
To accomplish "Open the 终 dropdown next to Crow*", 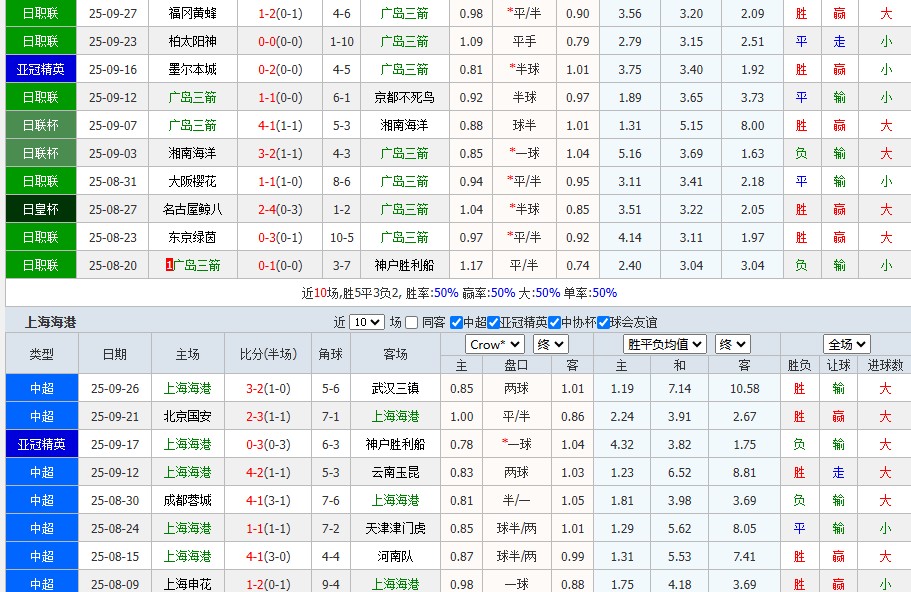I will click(548, 343).
